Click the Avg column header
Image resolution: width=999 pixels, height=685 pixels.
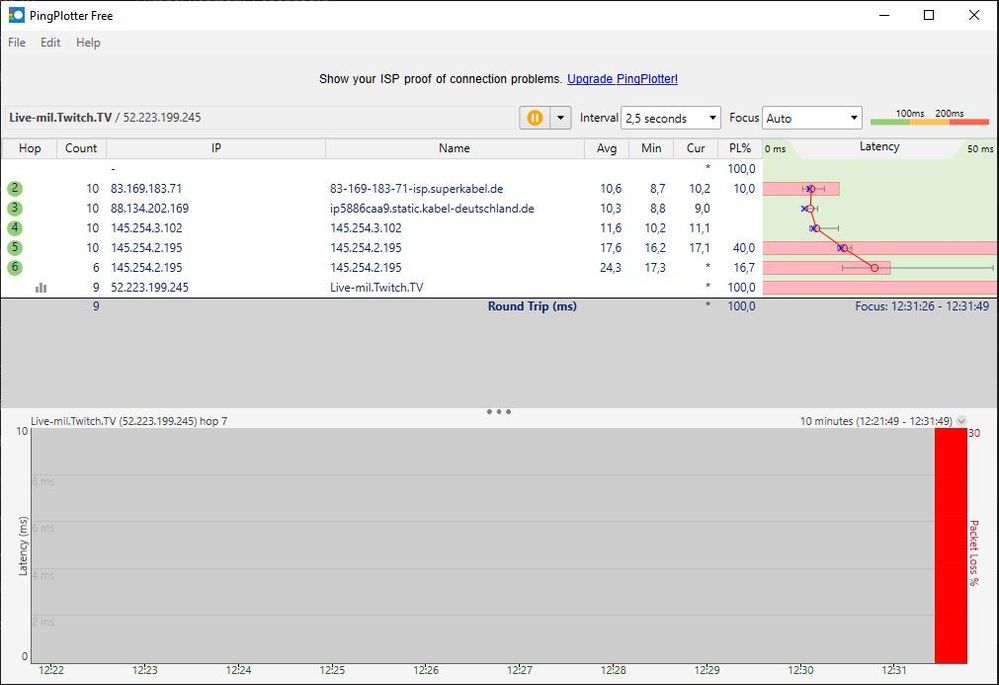point(607,148)
